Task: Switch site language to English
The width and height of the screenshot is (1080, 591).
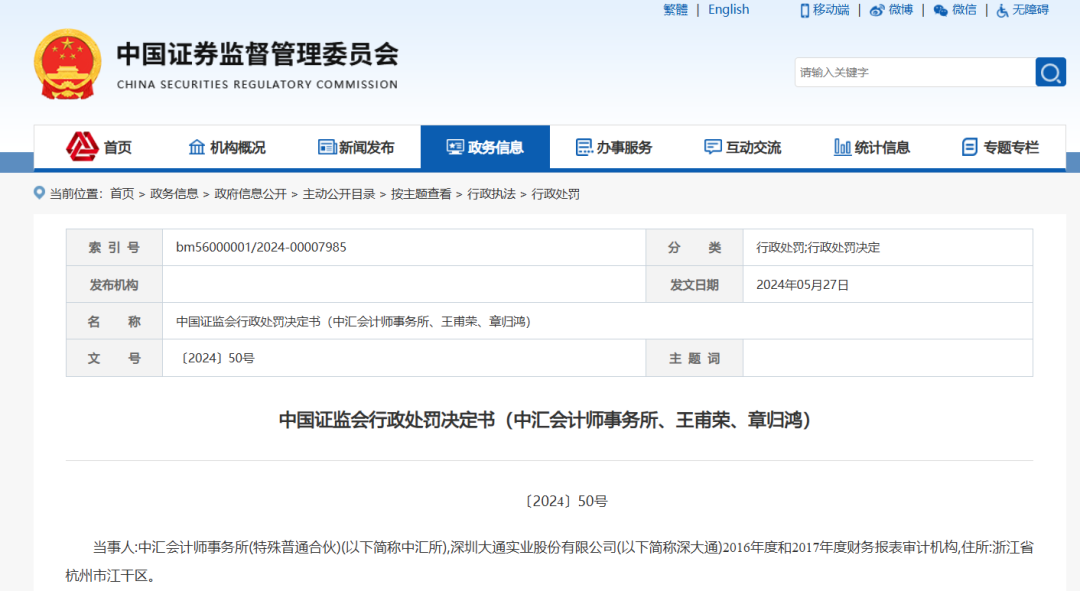Action: (728, 10)
